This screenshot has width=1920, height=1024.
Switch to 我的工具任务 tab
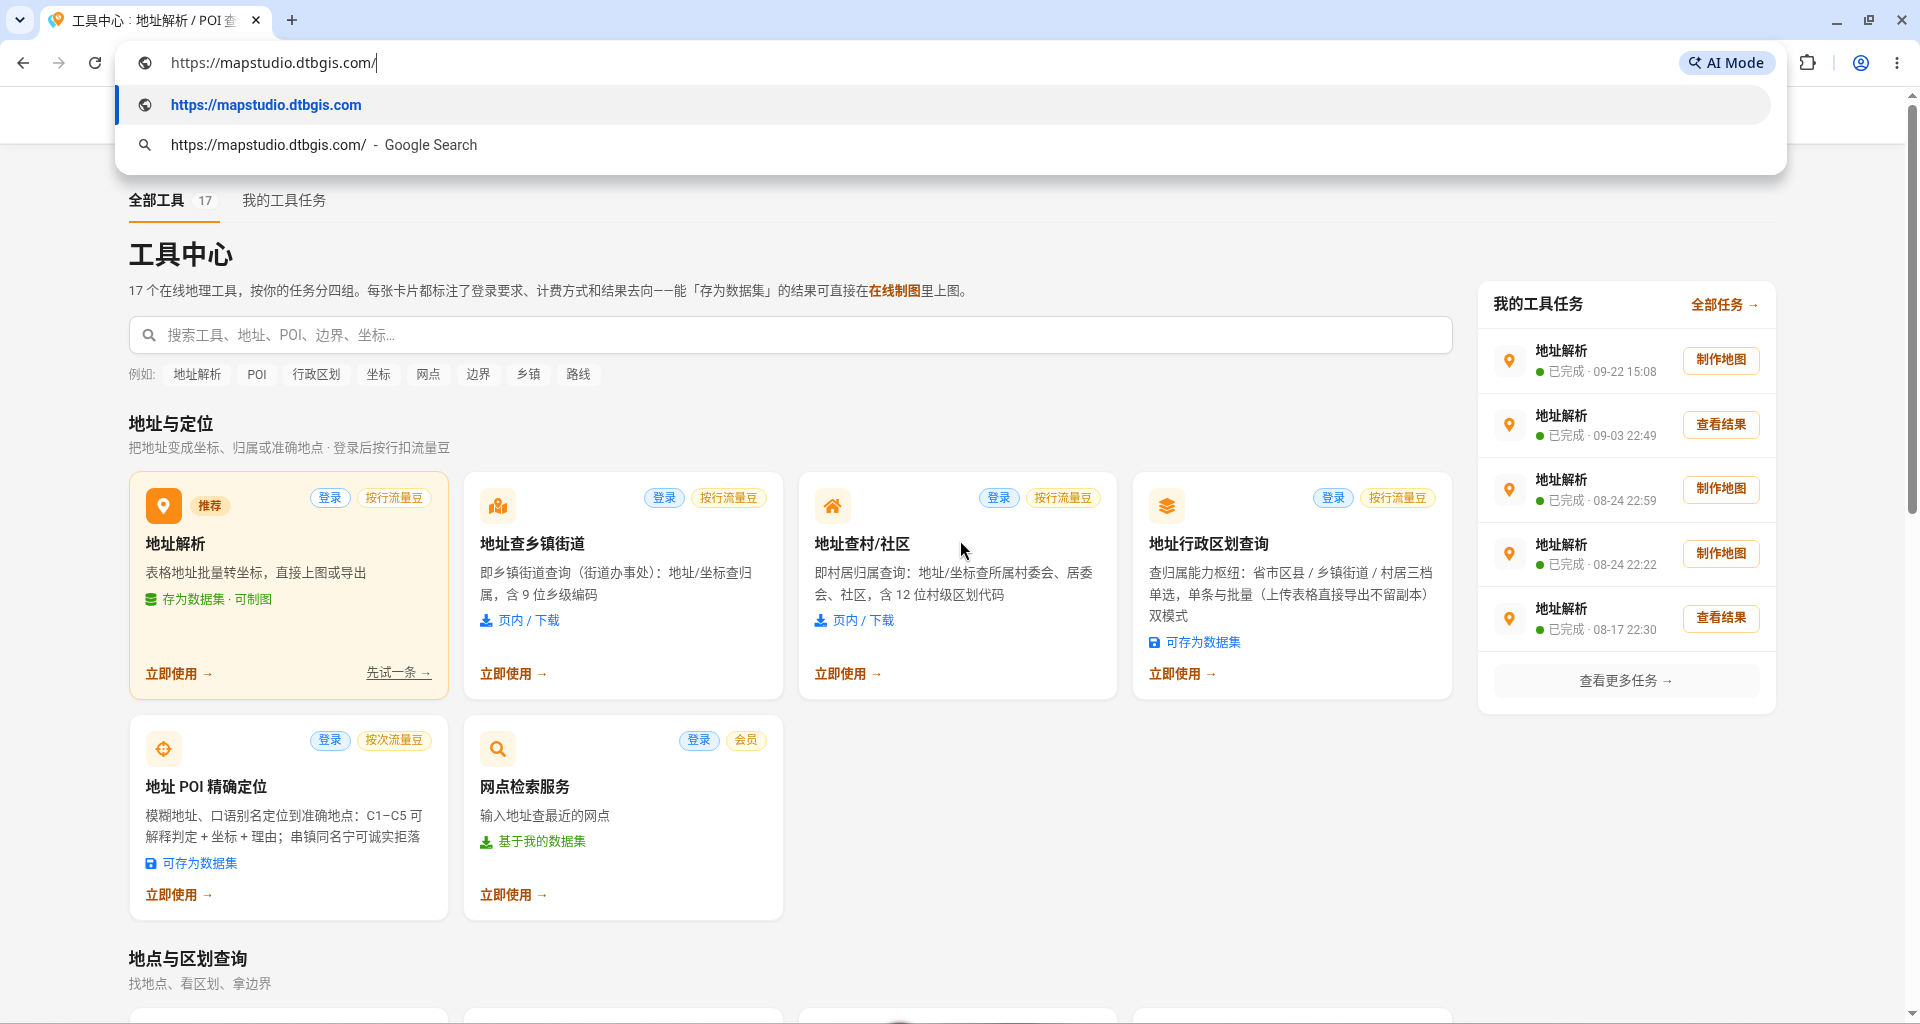click(x=284, y=200)
